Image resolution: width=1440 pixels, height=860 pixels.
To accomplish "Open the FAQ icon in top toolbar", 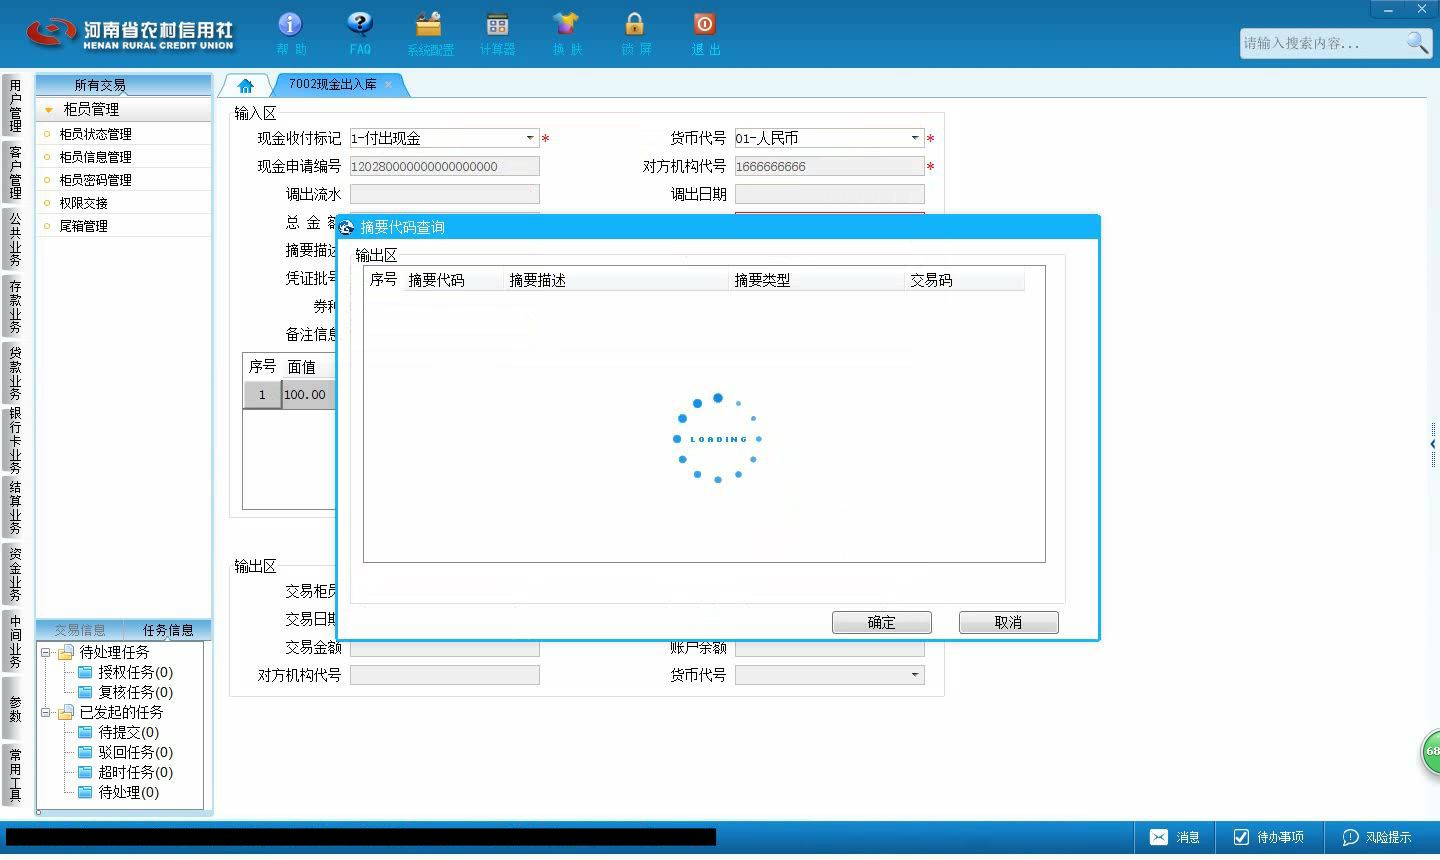I will [x=359, y=33].
